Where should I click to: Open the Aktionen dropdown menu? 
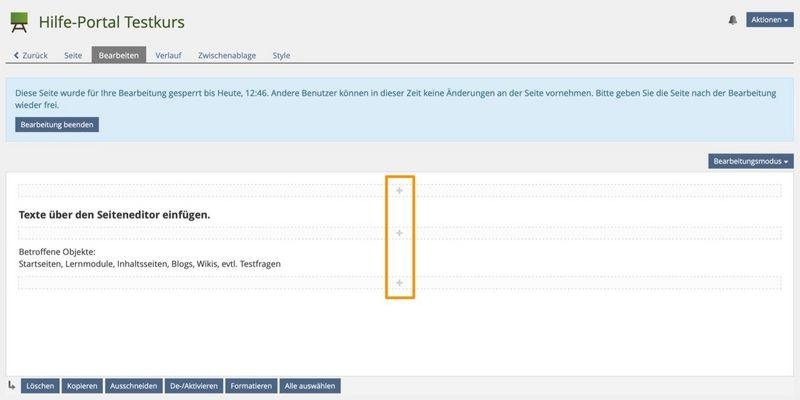pos(769,20)
